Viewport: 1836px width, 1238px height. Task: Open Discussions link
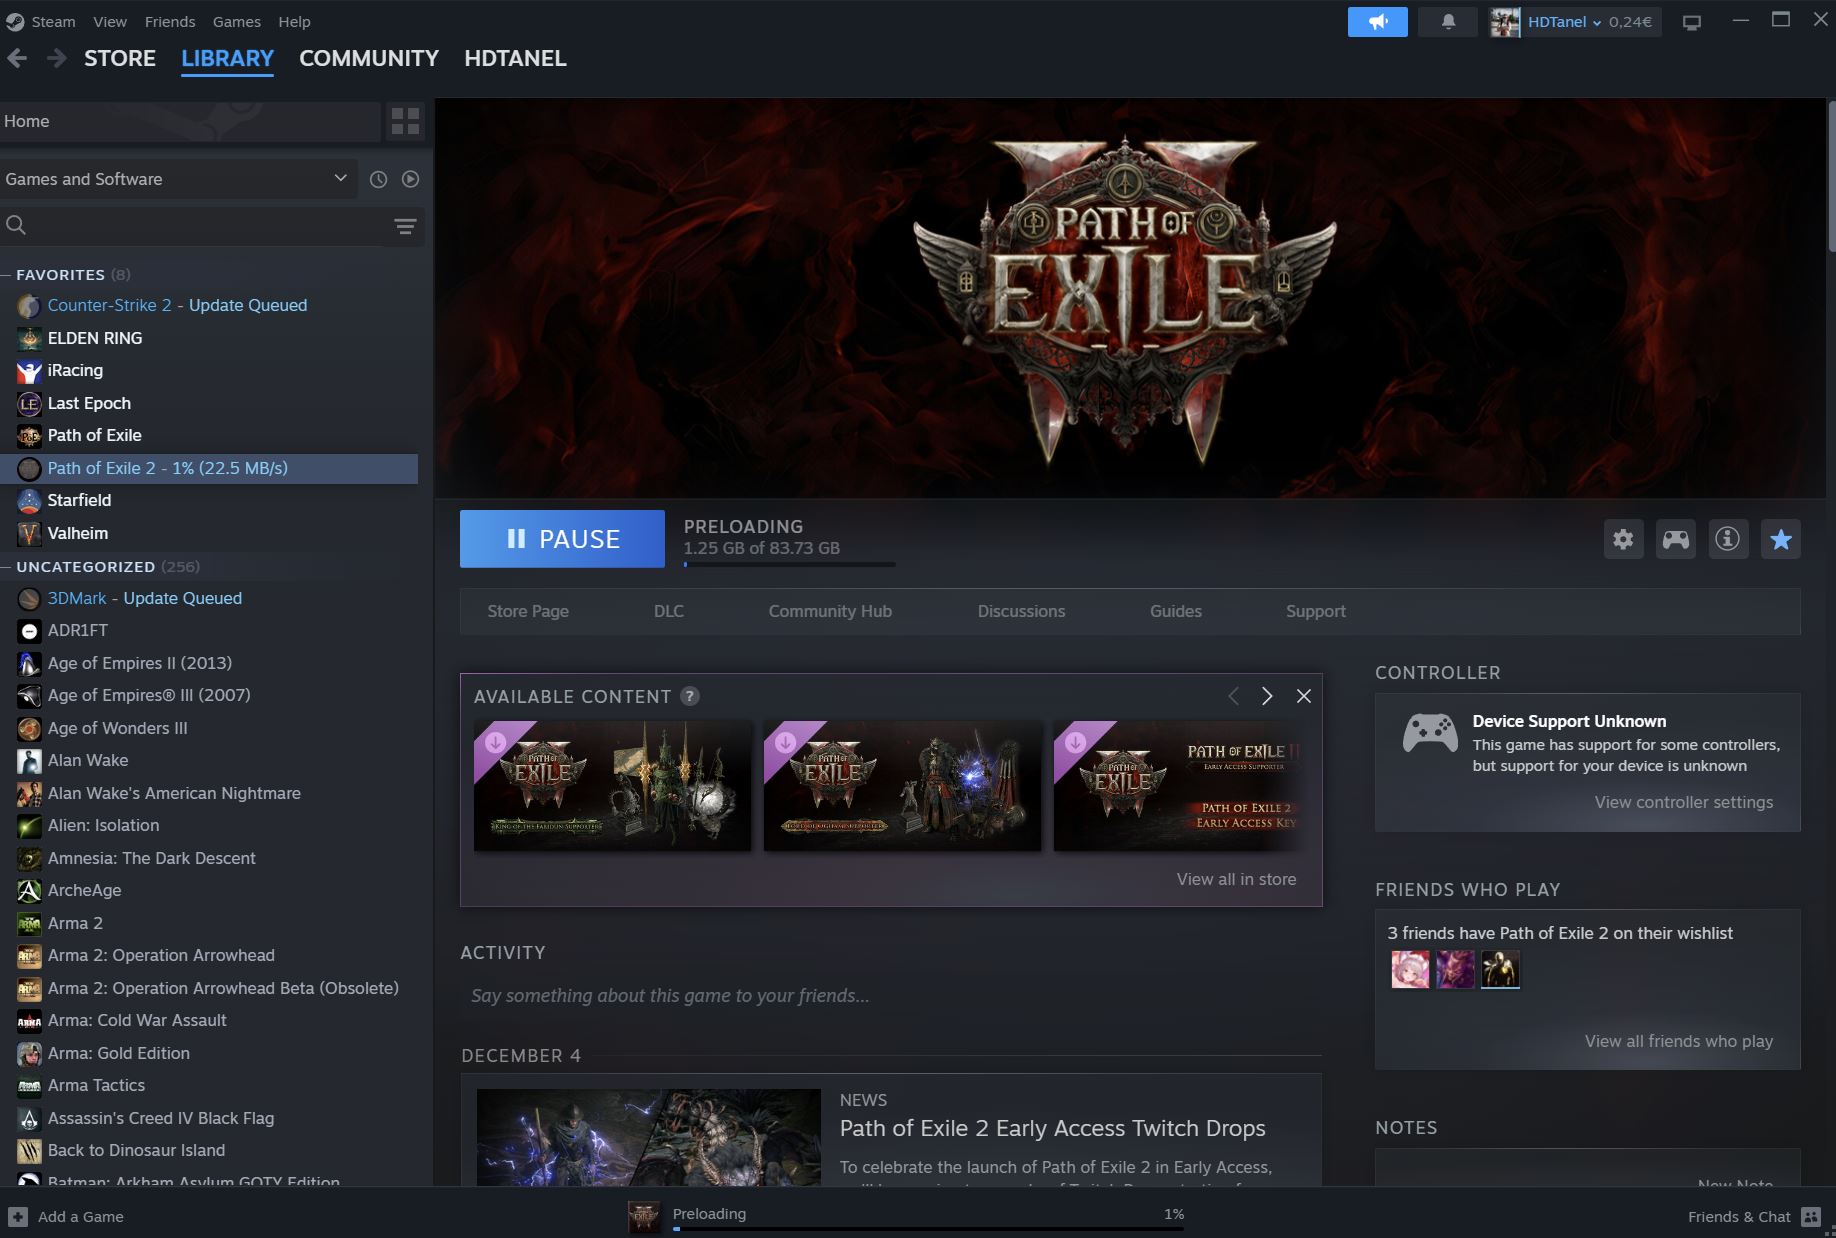click(x=1021, y=611)
